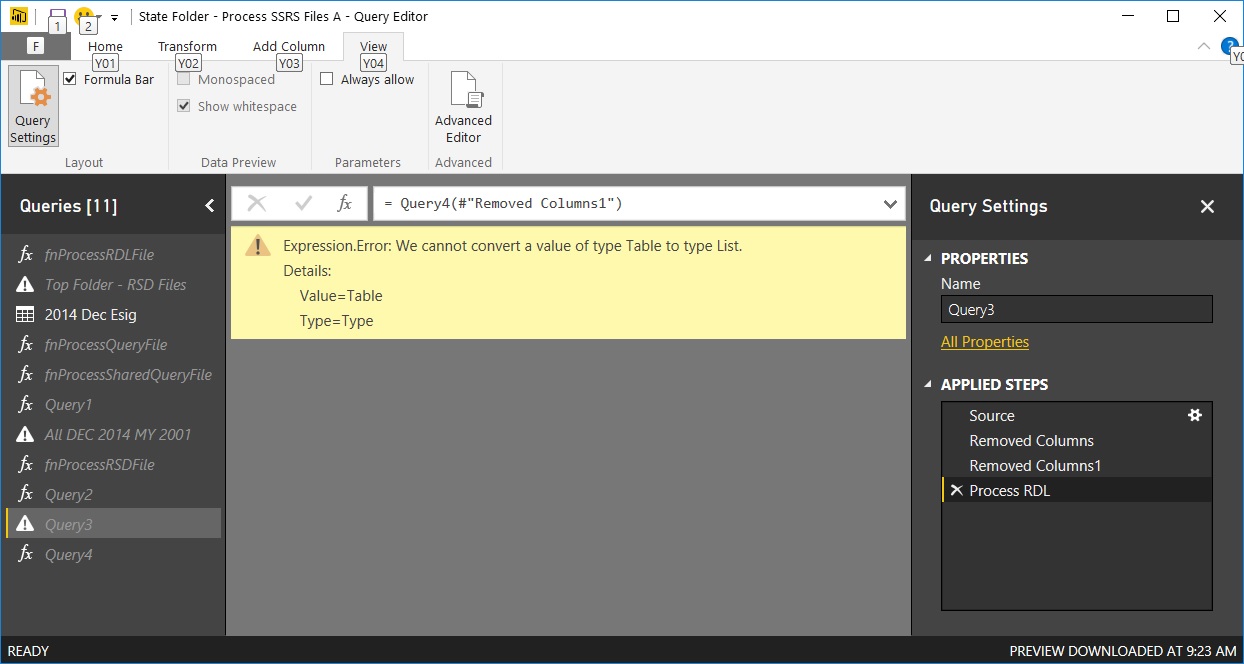
Task: Click the Power BI logo icon in title bar
Action: point(18,16)
